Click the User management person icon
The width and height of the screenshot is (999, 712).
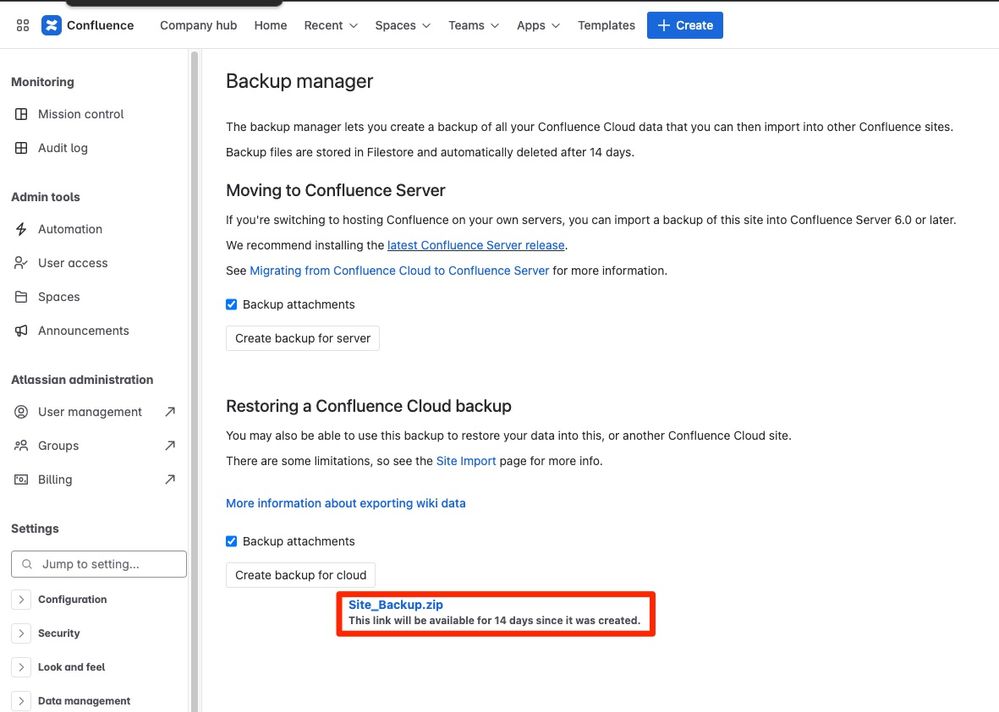(21, 412)
